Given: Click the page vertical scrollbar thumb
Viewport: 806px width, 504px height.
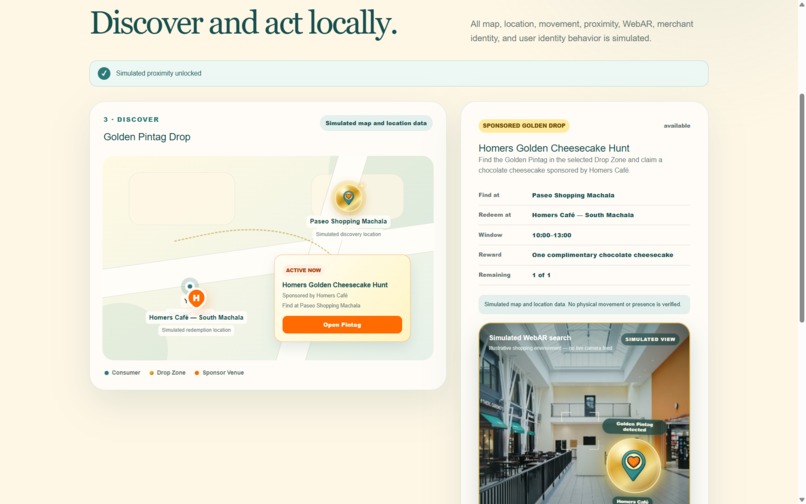Looking at the screenshot, I should [x=801, y=208].
